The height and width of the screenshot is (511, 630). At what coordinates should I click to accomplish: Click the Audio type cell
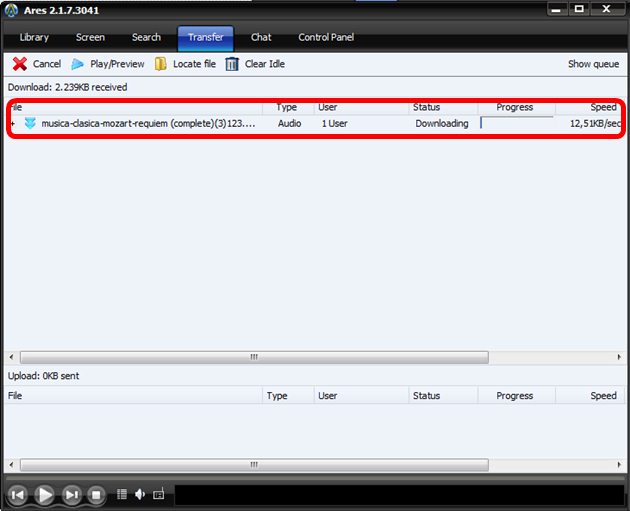point(289,123)
